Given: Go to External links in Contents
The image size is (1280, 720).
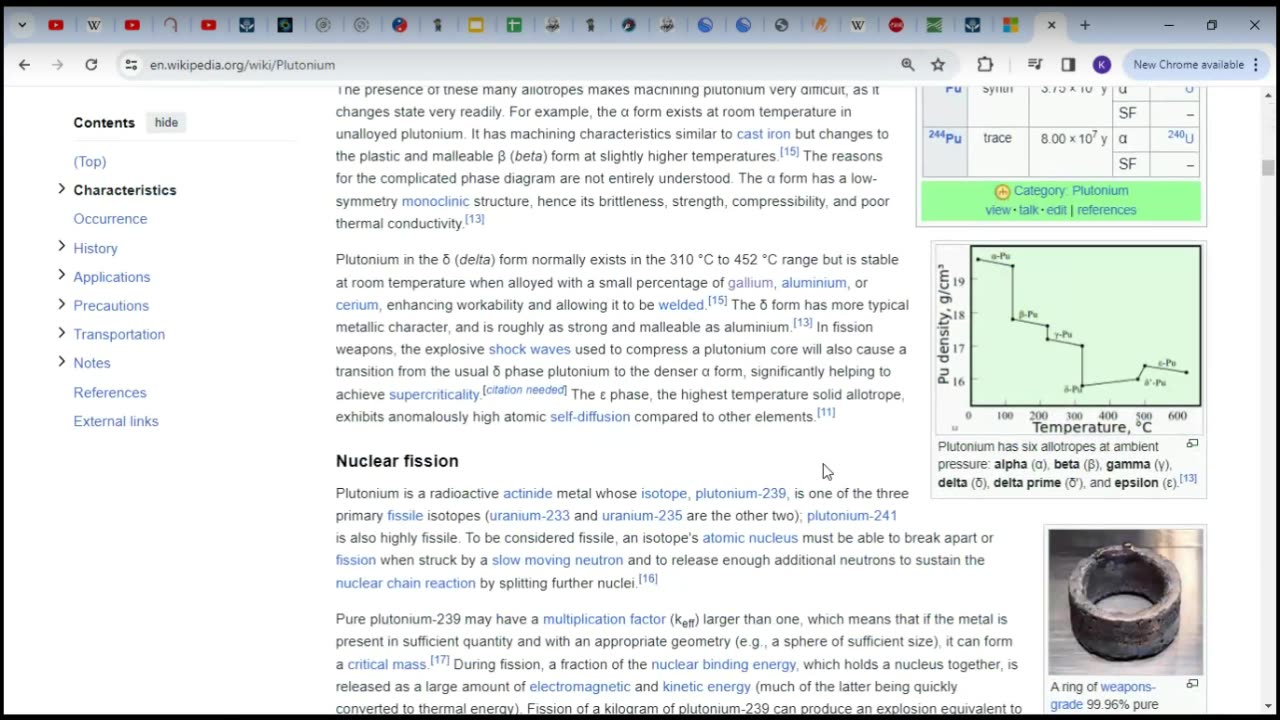Looking at the screenshot, I should [x=116, y=421].
